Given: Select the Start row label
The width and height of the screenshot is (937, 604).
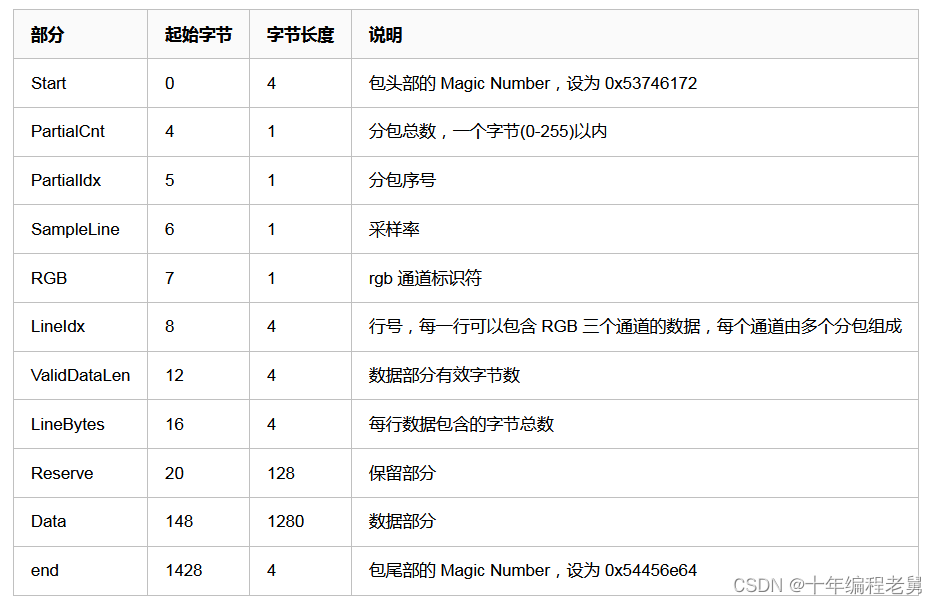Looking at the screenshot, I should (44, 83).
